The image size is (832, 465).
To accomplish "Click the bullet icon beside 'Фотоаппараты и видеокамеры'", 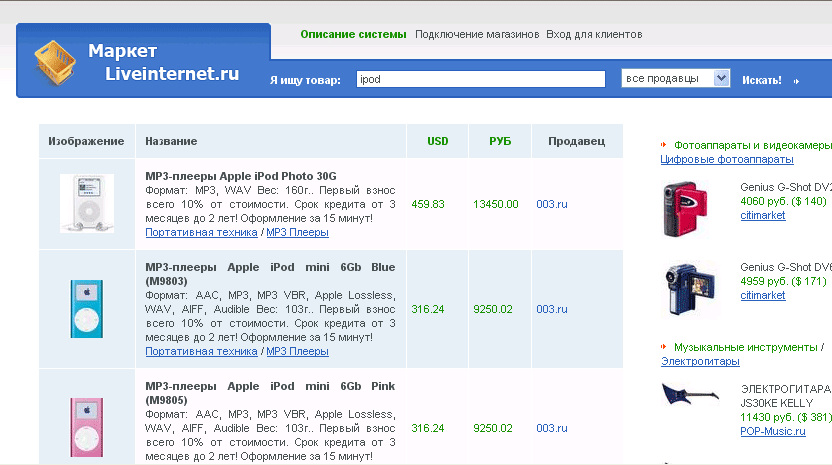I will [663, 145].
